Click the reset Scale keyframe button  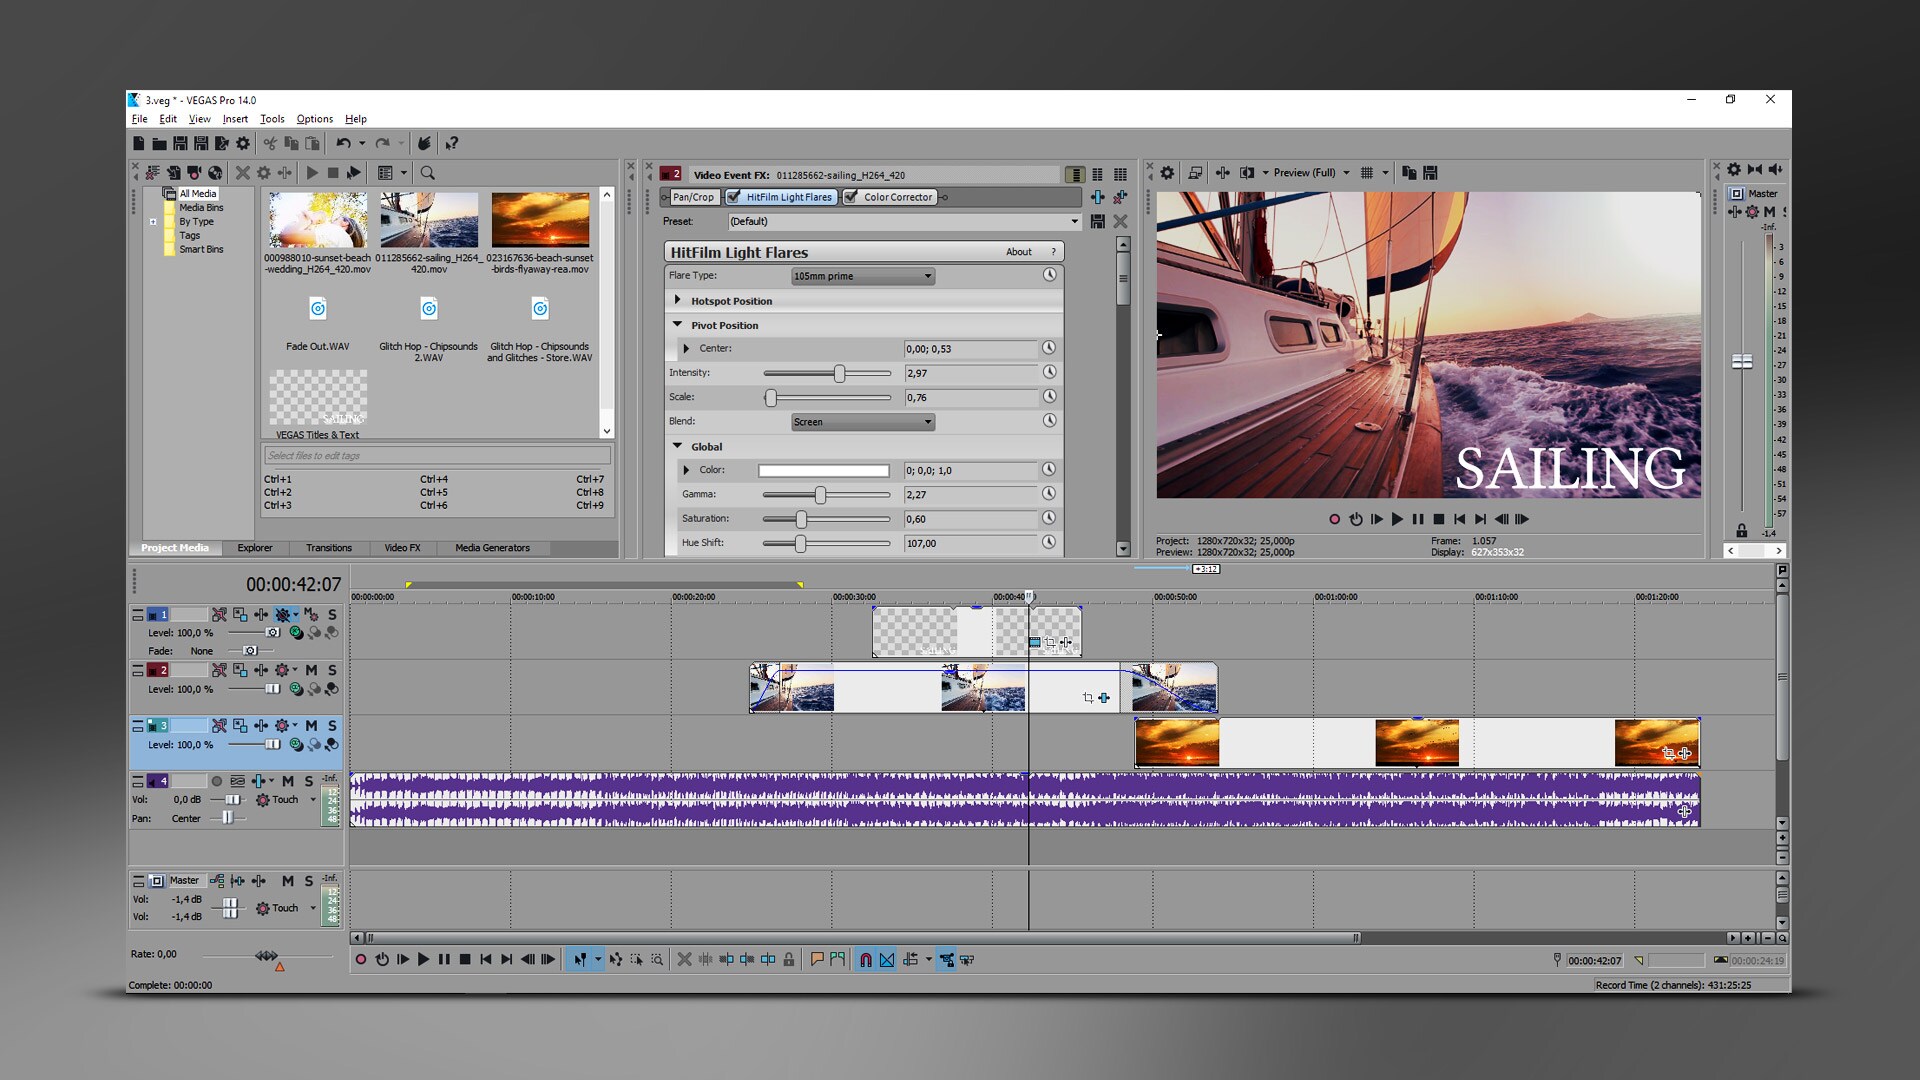click(x=1048, y=396)
